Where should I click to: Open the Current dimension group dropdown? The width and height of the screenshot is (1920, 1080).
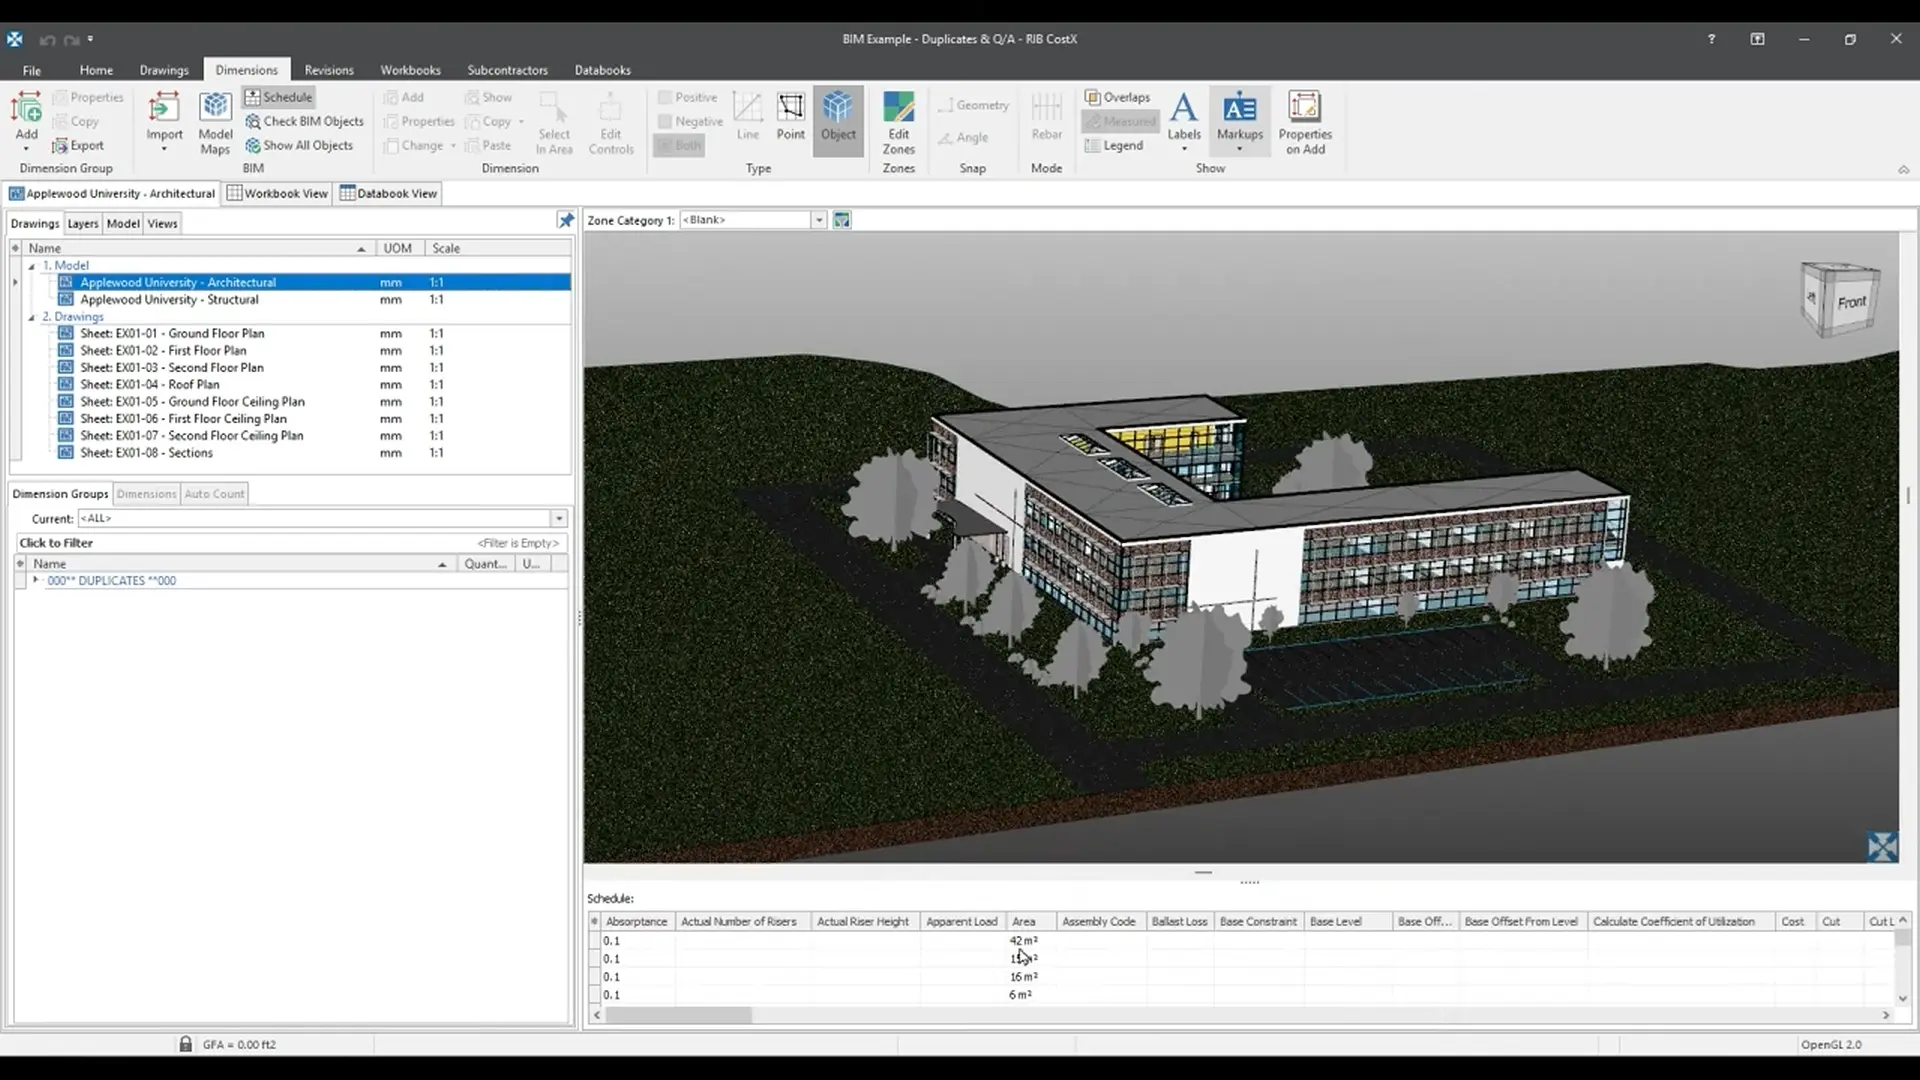click(559, 518)
